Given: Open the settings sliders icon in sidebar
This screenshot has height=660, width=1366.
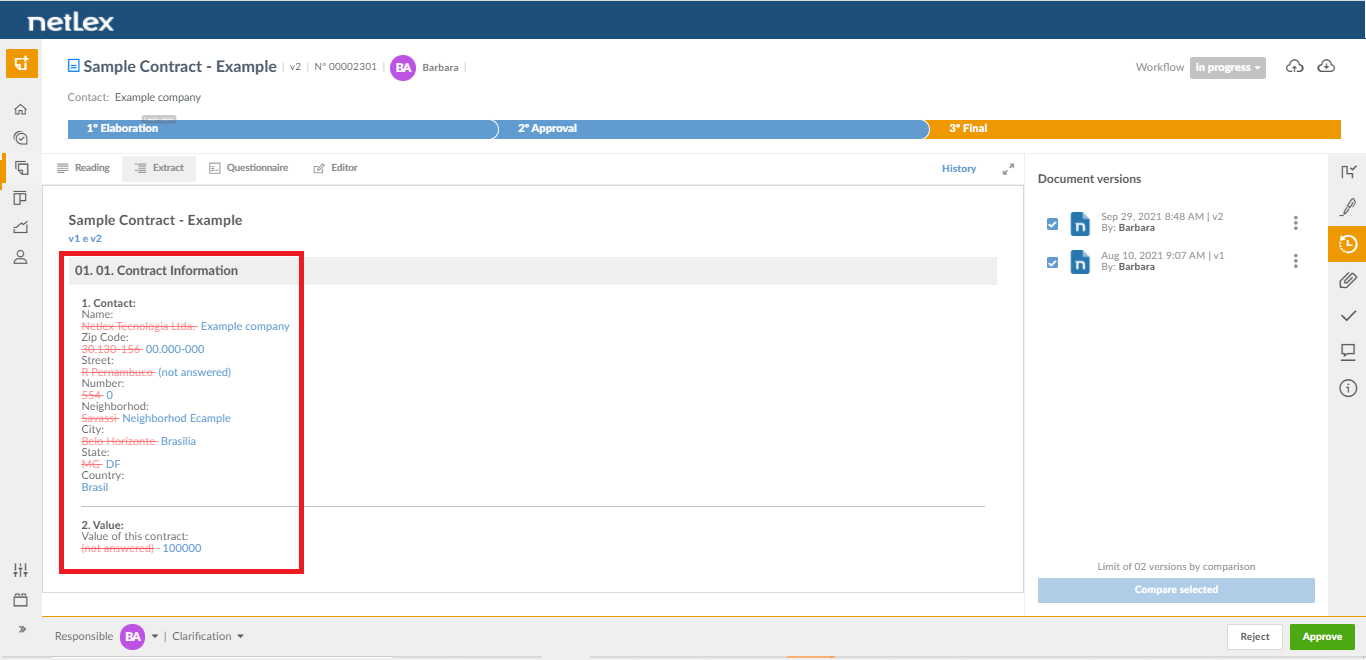Looking at the screenshot, I should click(21, 570).
